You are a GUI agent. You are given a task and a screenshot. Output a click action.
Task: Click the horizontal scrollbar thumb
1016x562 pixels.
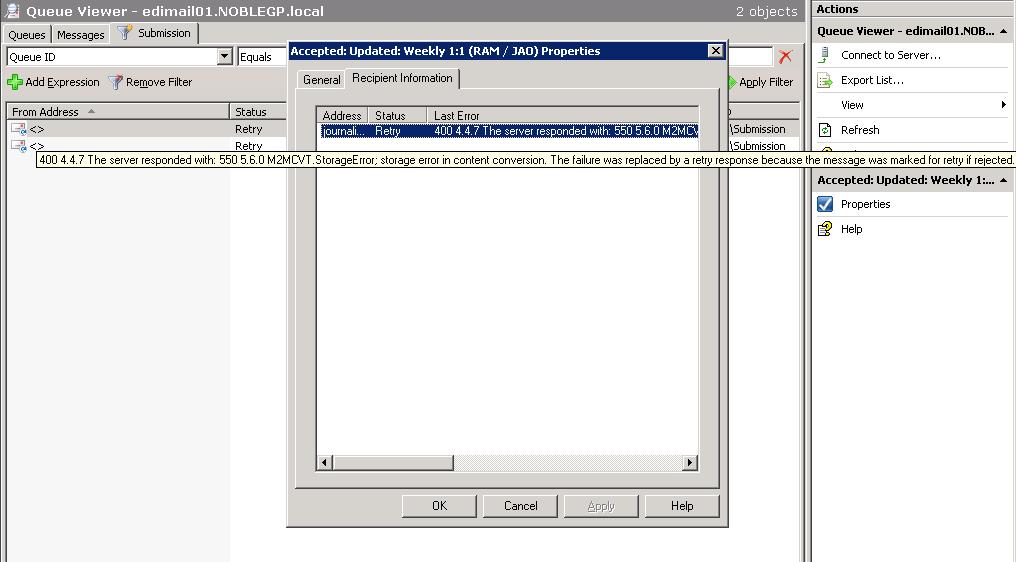[x=393, y=463]
